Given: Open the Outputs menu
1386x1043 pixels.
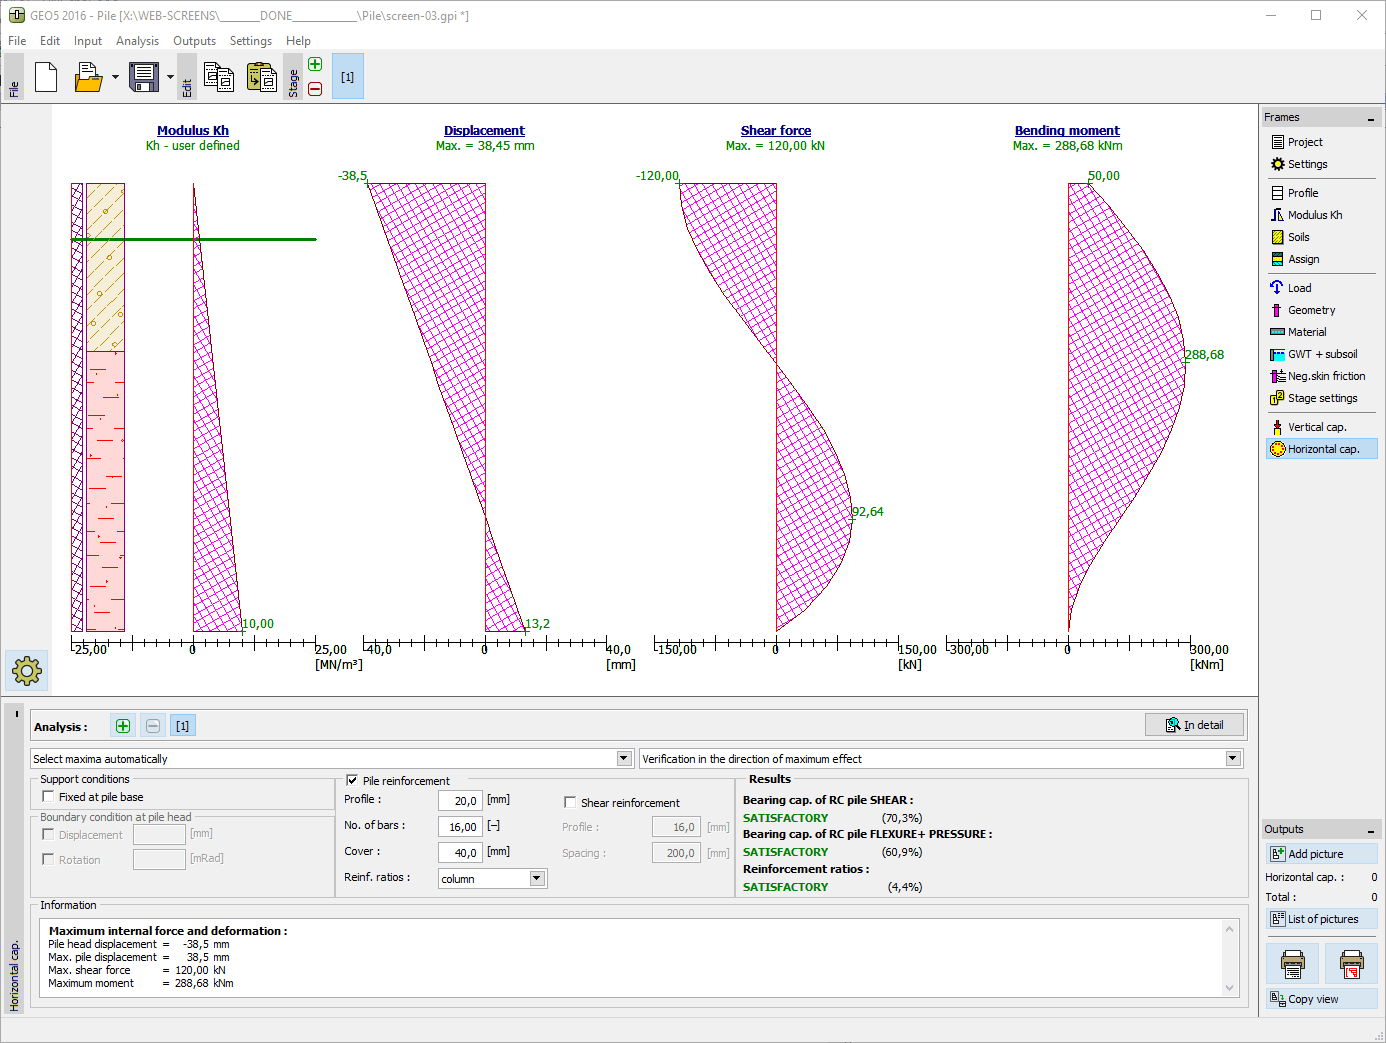Looking at the screenshot, I should point(194,41).
